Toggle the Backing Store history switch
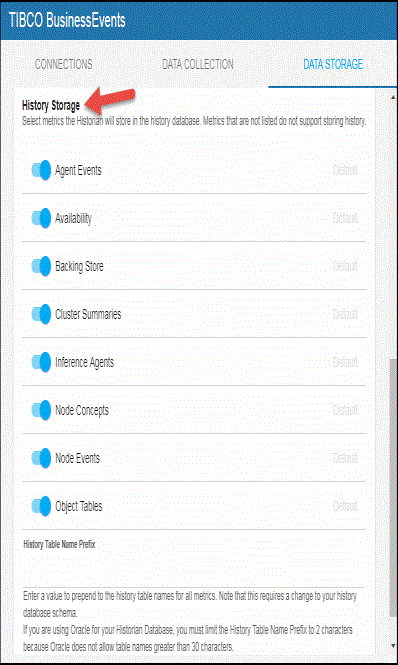The image size is (398, 665). point(41,266)
